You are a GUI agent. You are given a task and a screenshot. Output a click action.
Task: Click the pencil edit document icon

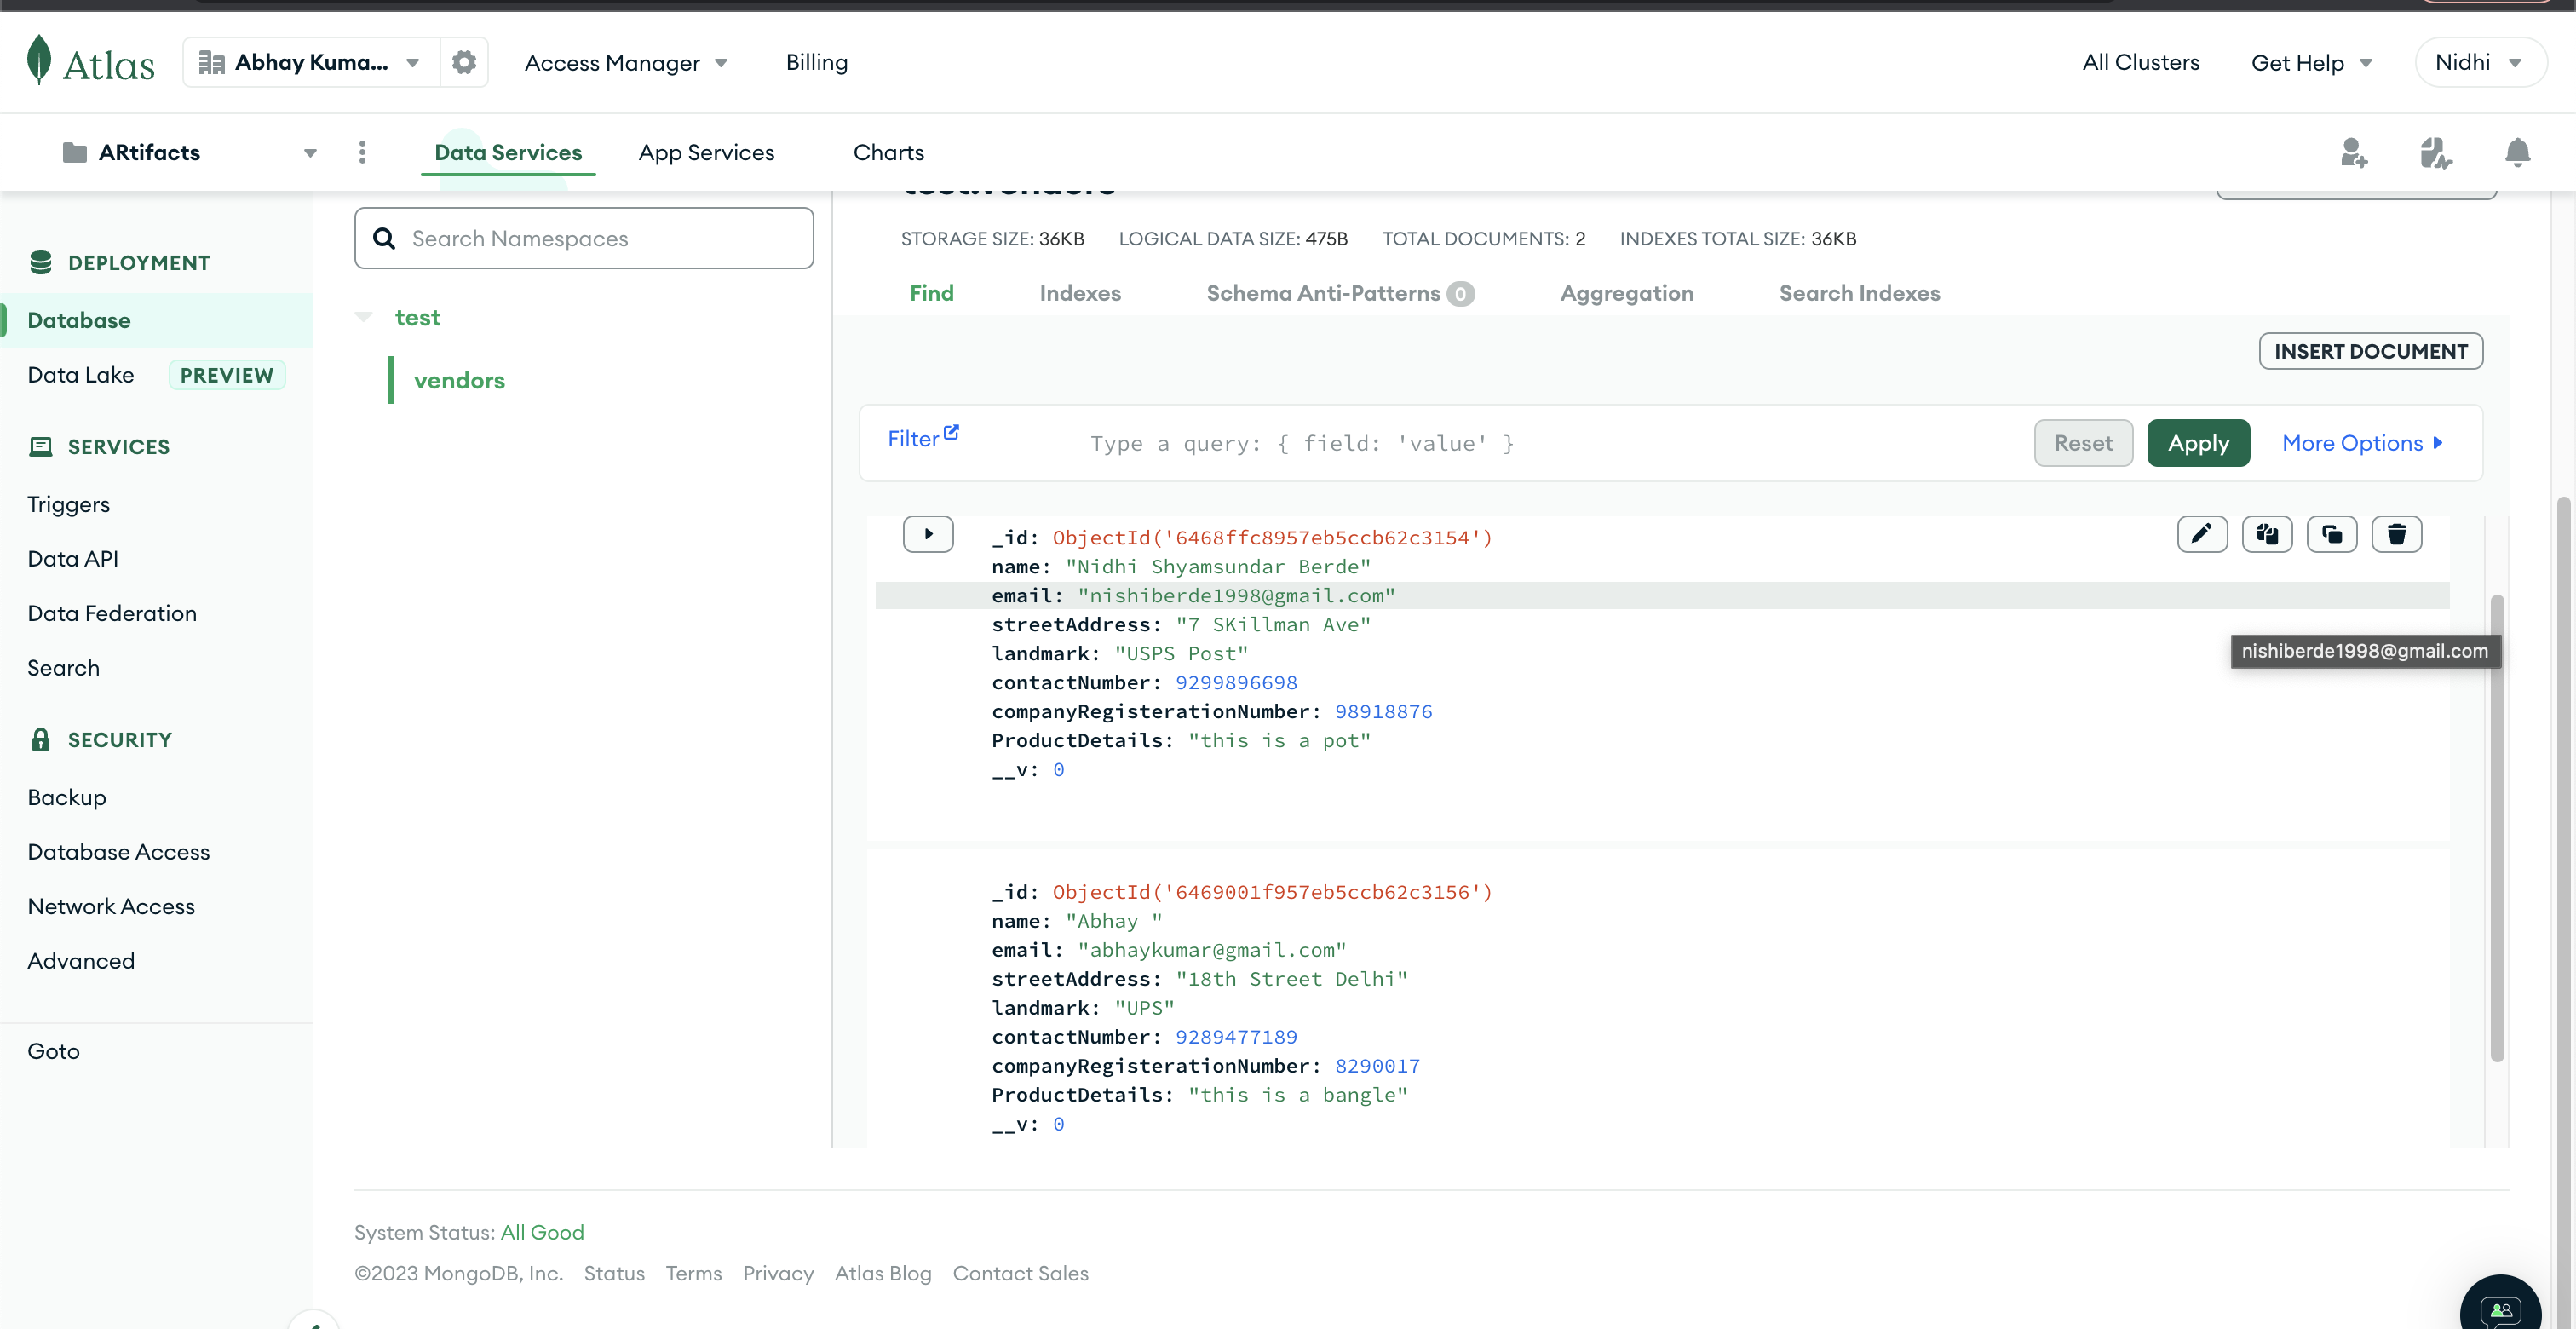pyautogui.click(x=2201, y=534)
